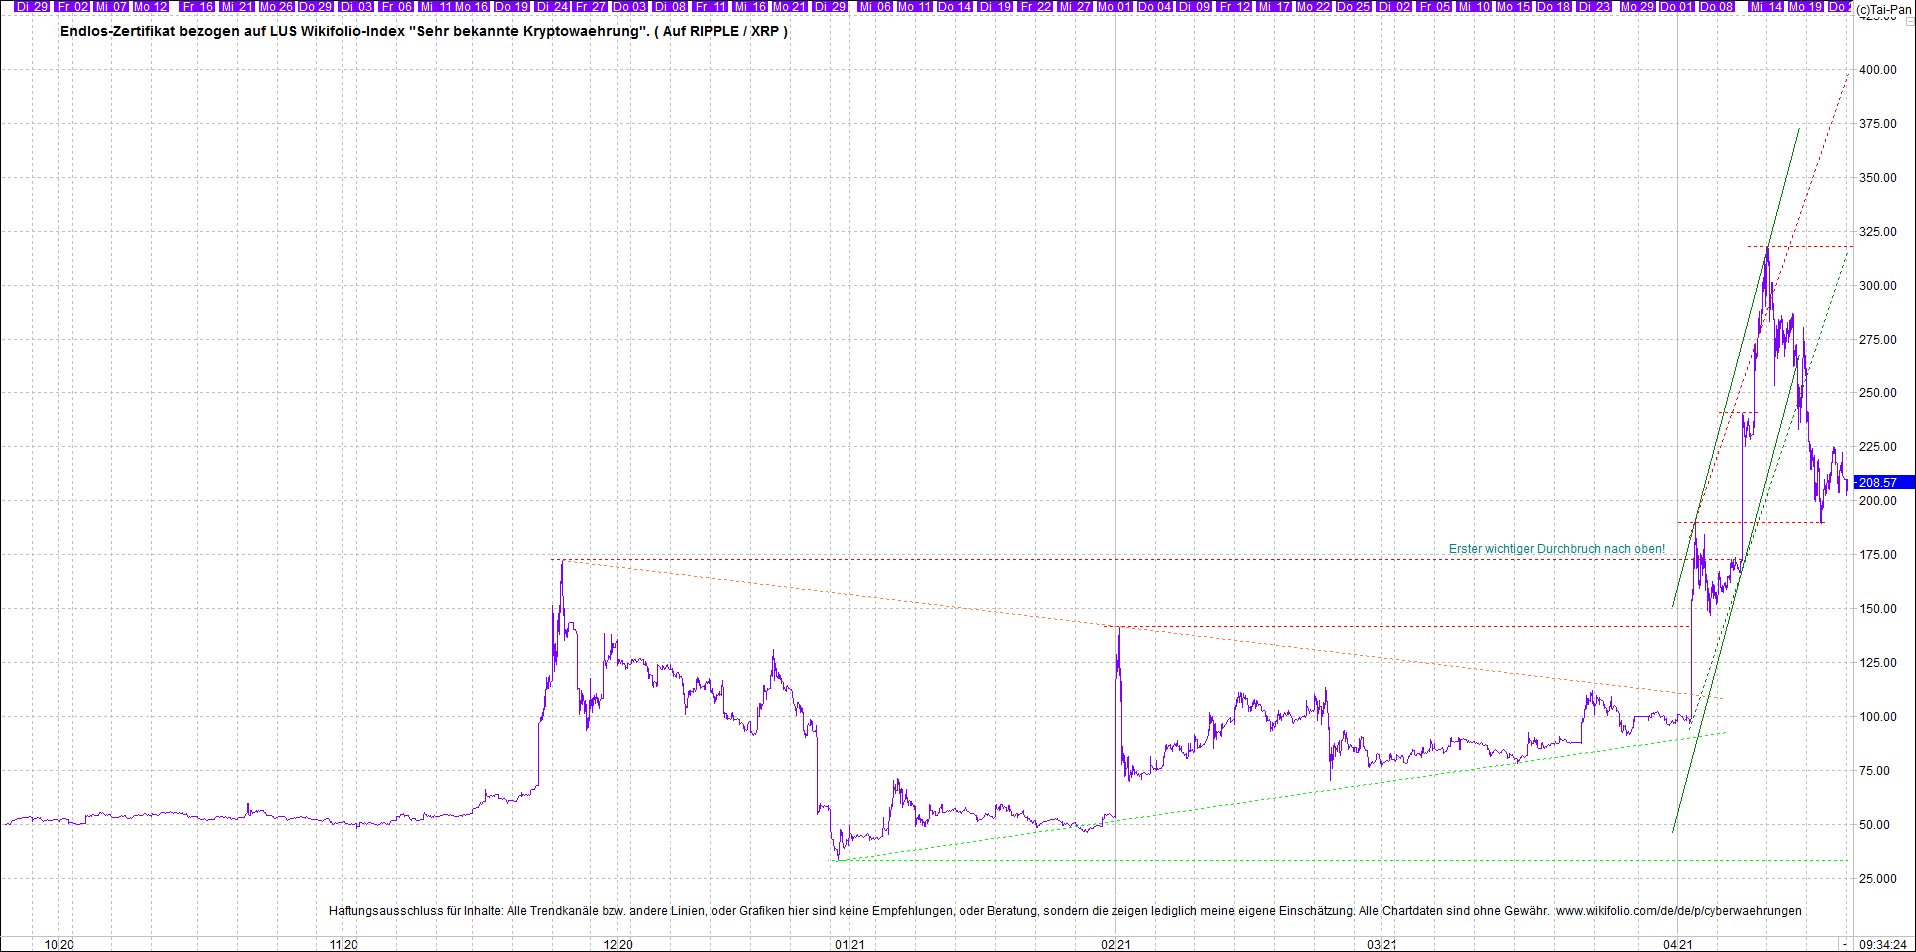Click the 09:34:24 clock in bottom corner
The height and width of the screenshot is (952, 1916).
1883,944
